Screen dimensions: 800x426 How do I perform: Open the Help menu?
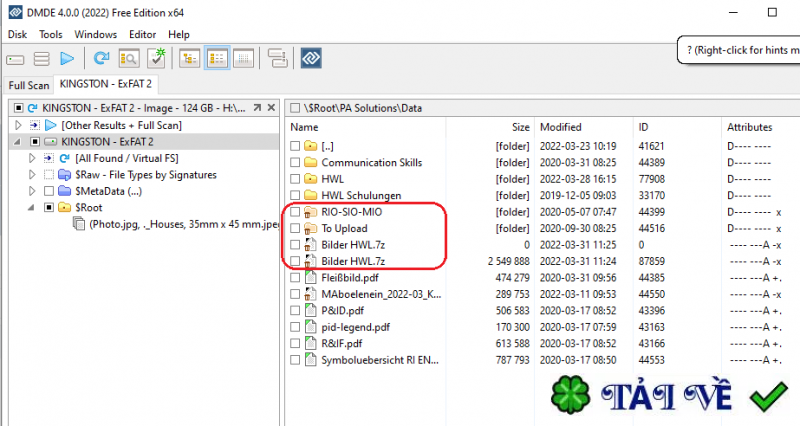click(179, 34)
